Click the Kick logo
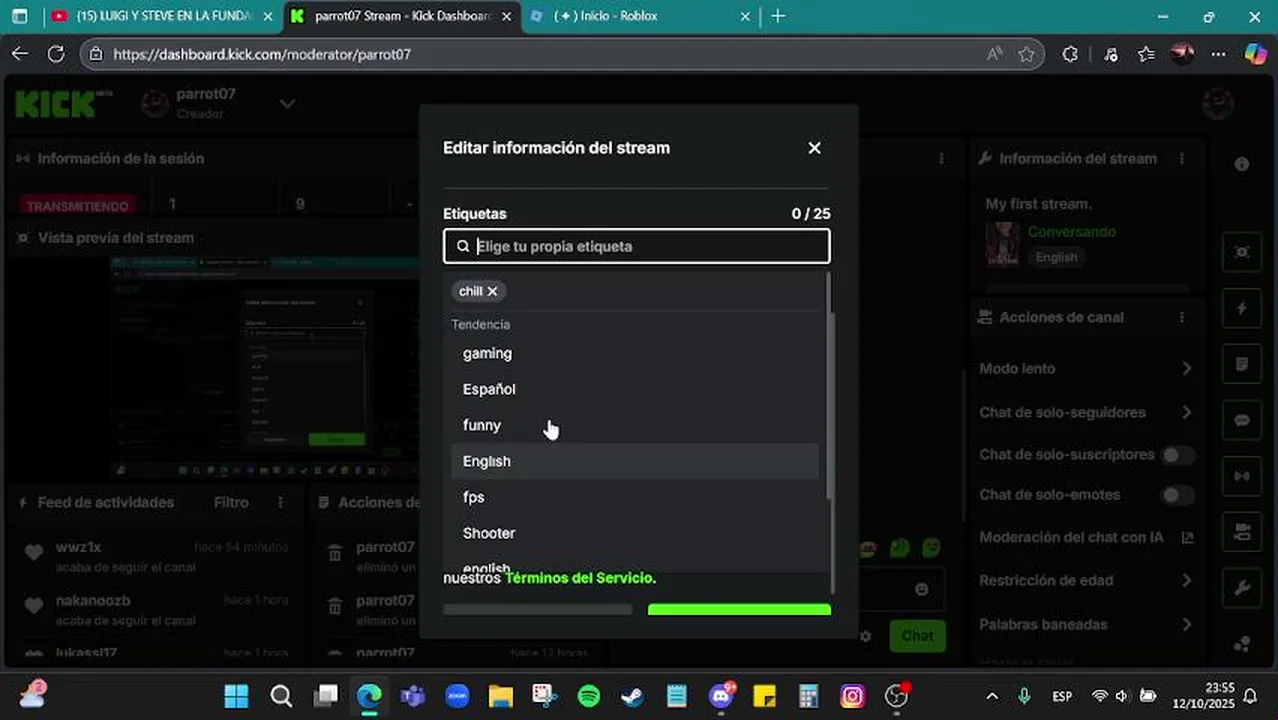Viewport: 1278px width, 720px height. pyautogui.click(x=64, y=103)
